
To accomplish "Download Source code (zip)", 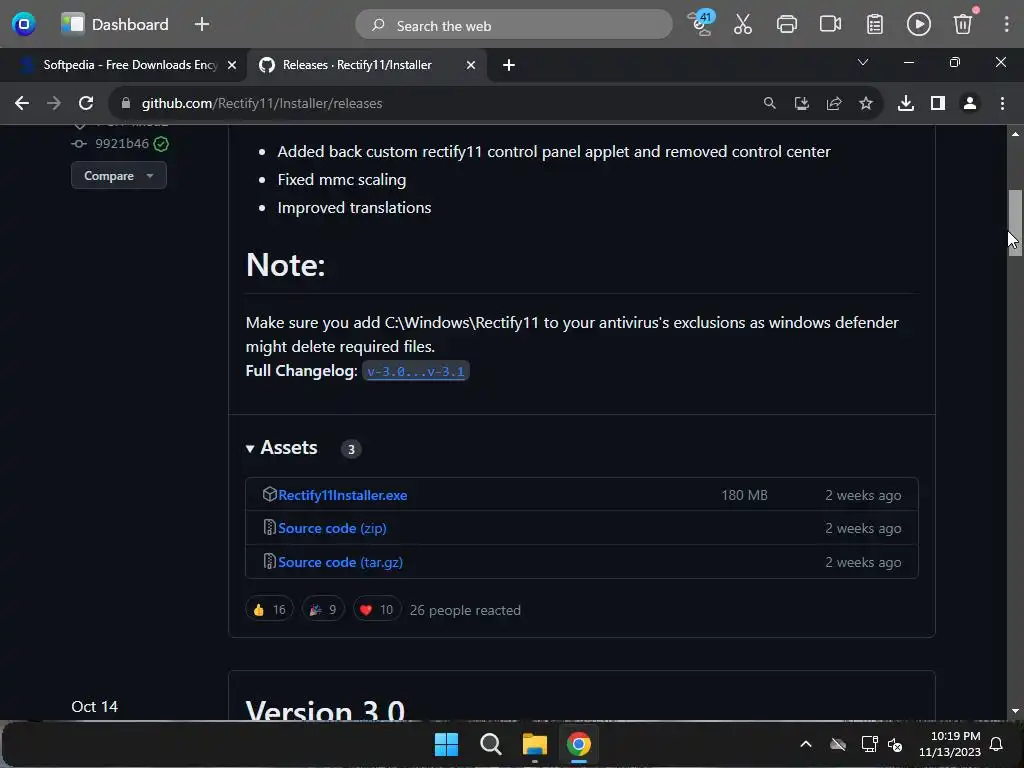I will pos(332,528).
